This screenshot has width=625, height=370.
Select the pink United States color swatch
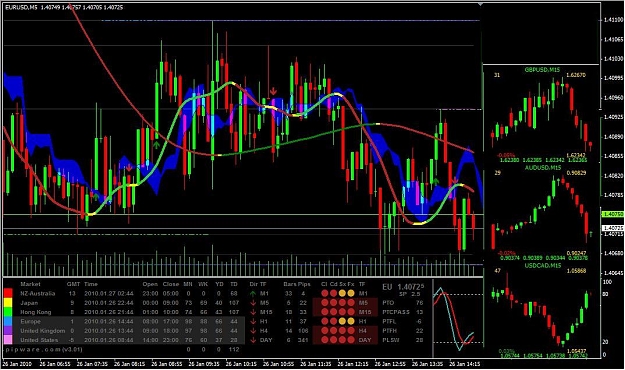click(x=8, y=340)
